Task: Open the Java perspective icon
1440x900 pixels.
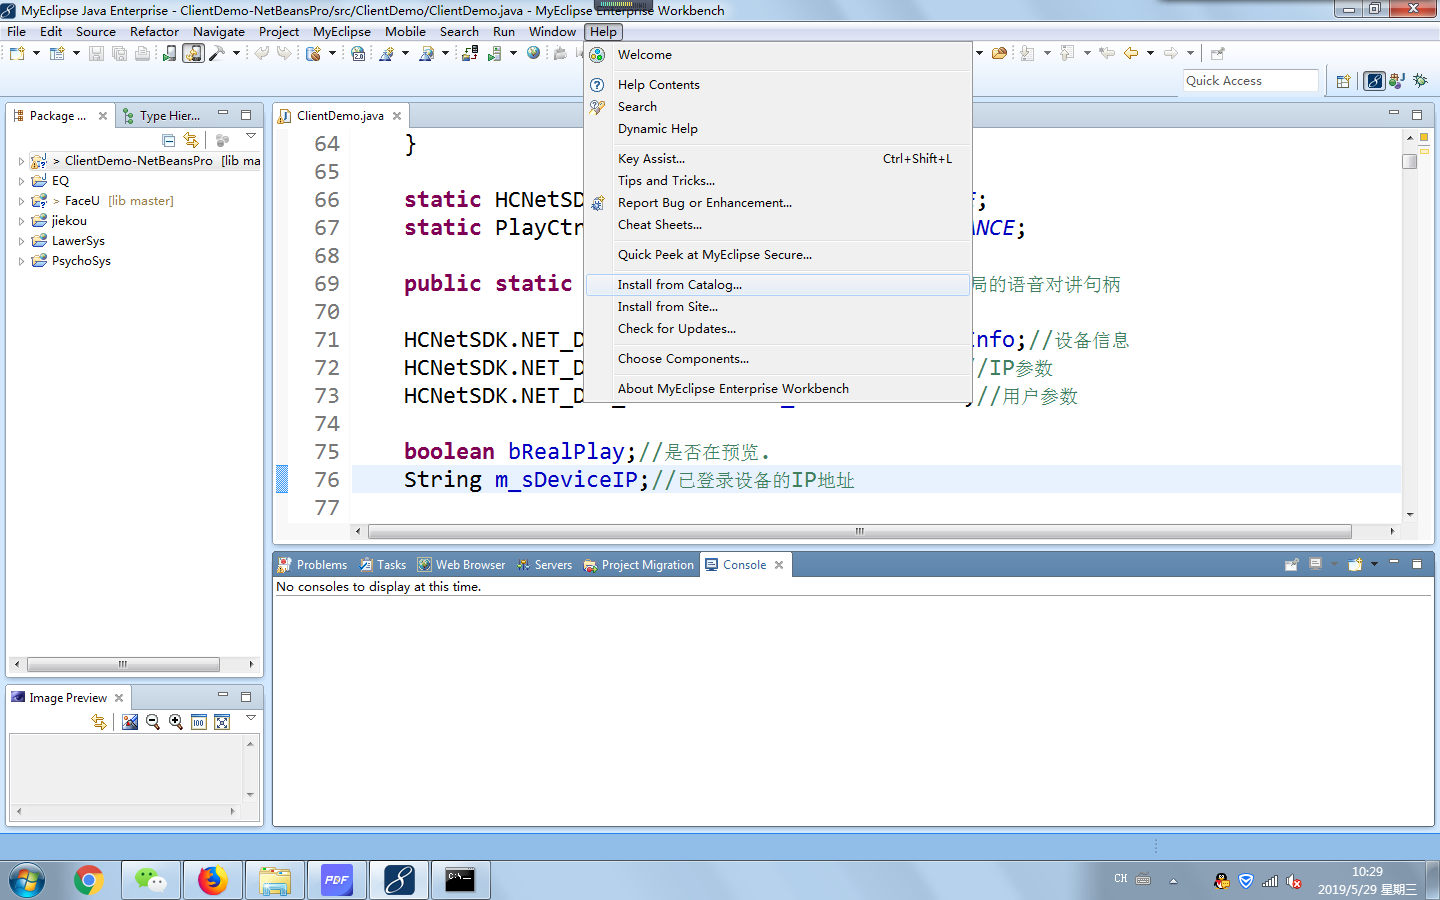Action: [x=1396, y=80]
